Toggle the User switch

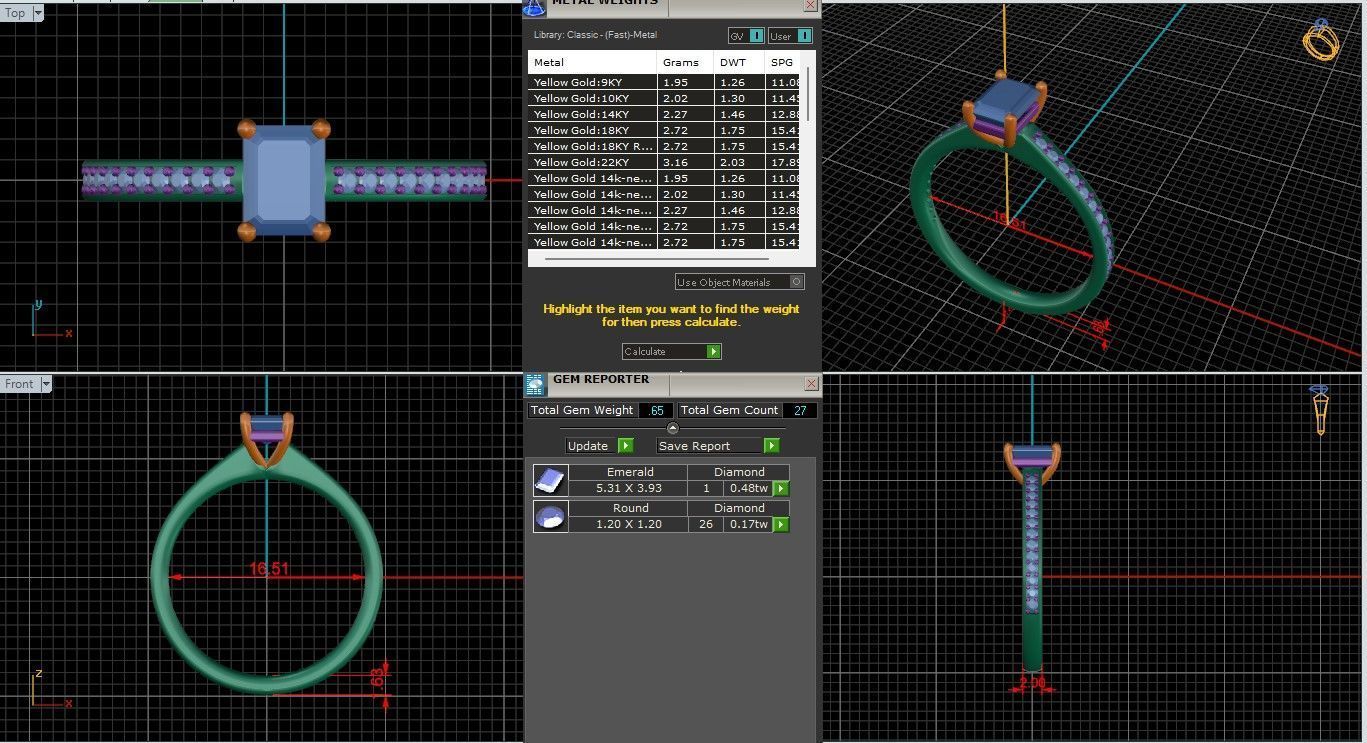790,36
